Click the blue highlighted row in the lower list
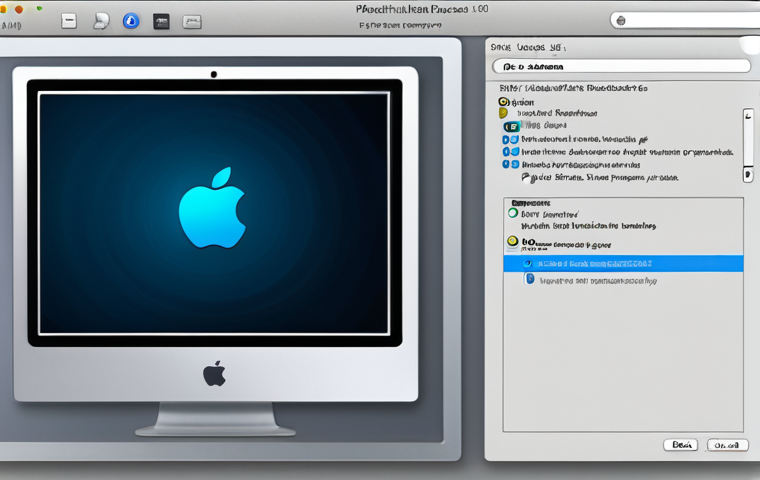This screenshot has width=760, height=480. pos(623,263)
